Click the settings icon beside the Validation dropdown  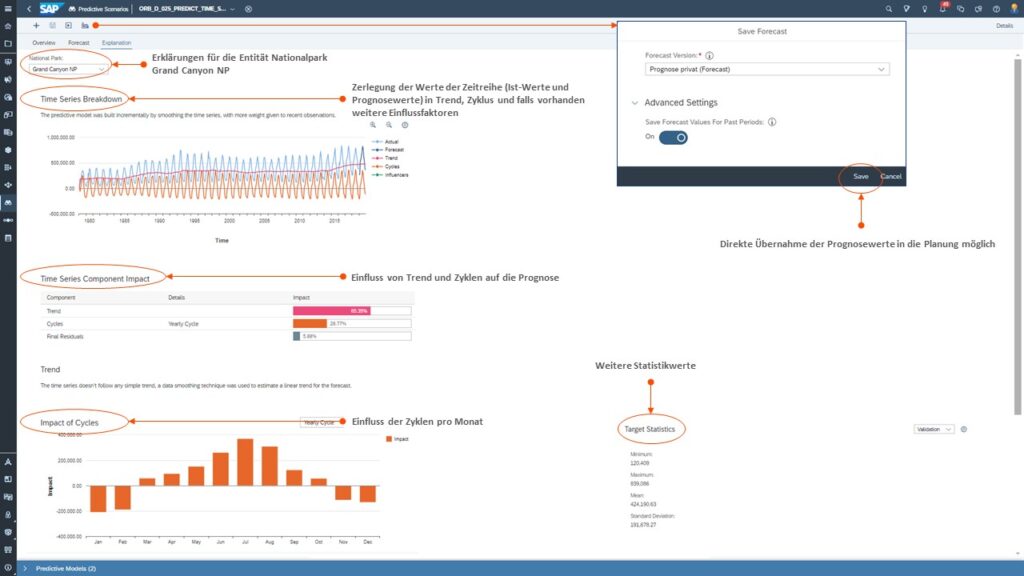click(x=964, y=429)
